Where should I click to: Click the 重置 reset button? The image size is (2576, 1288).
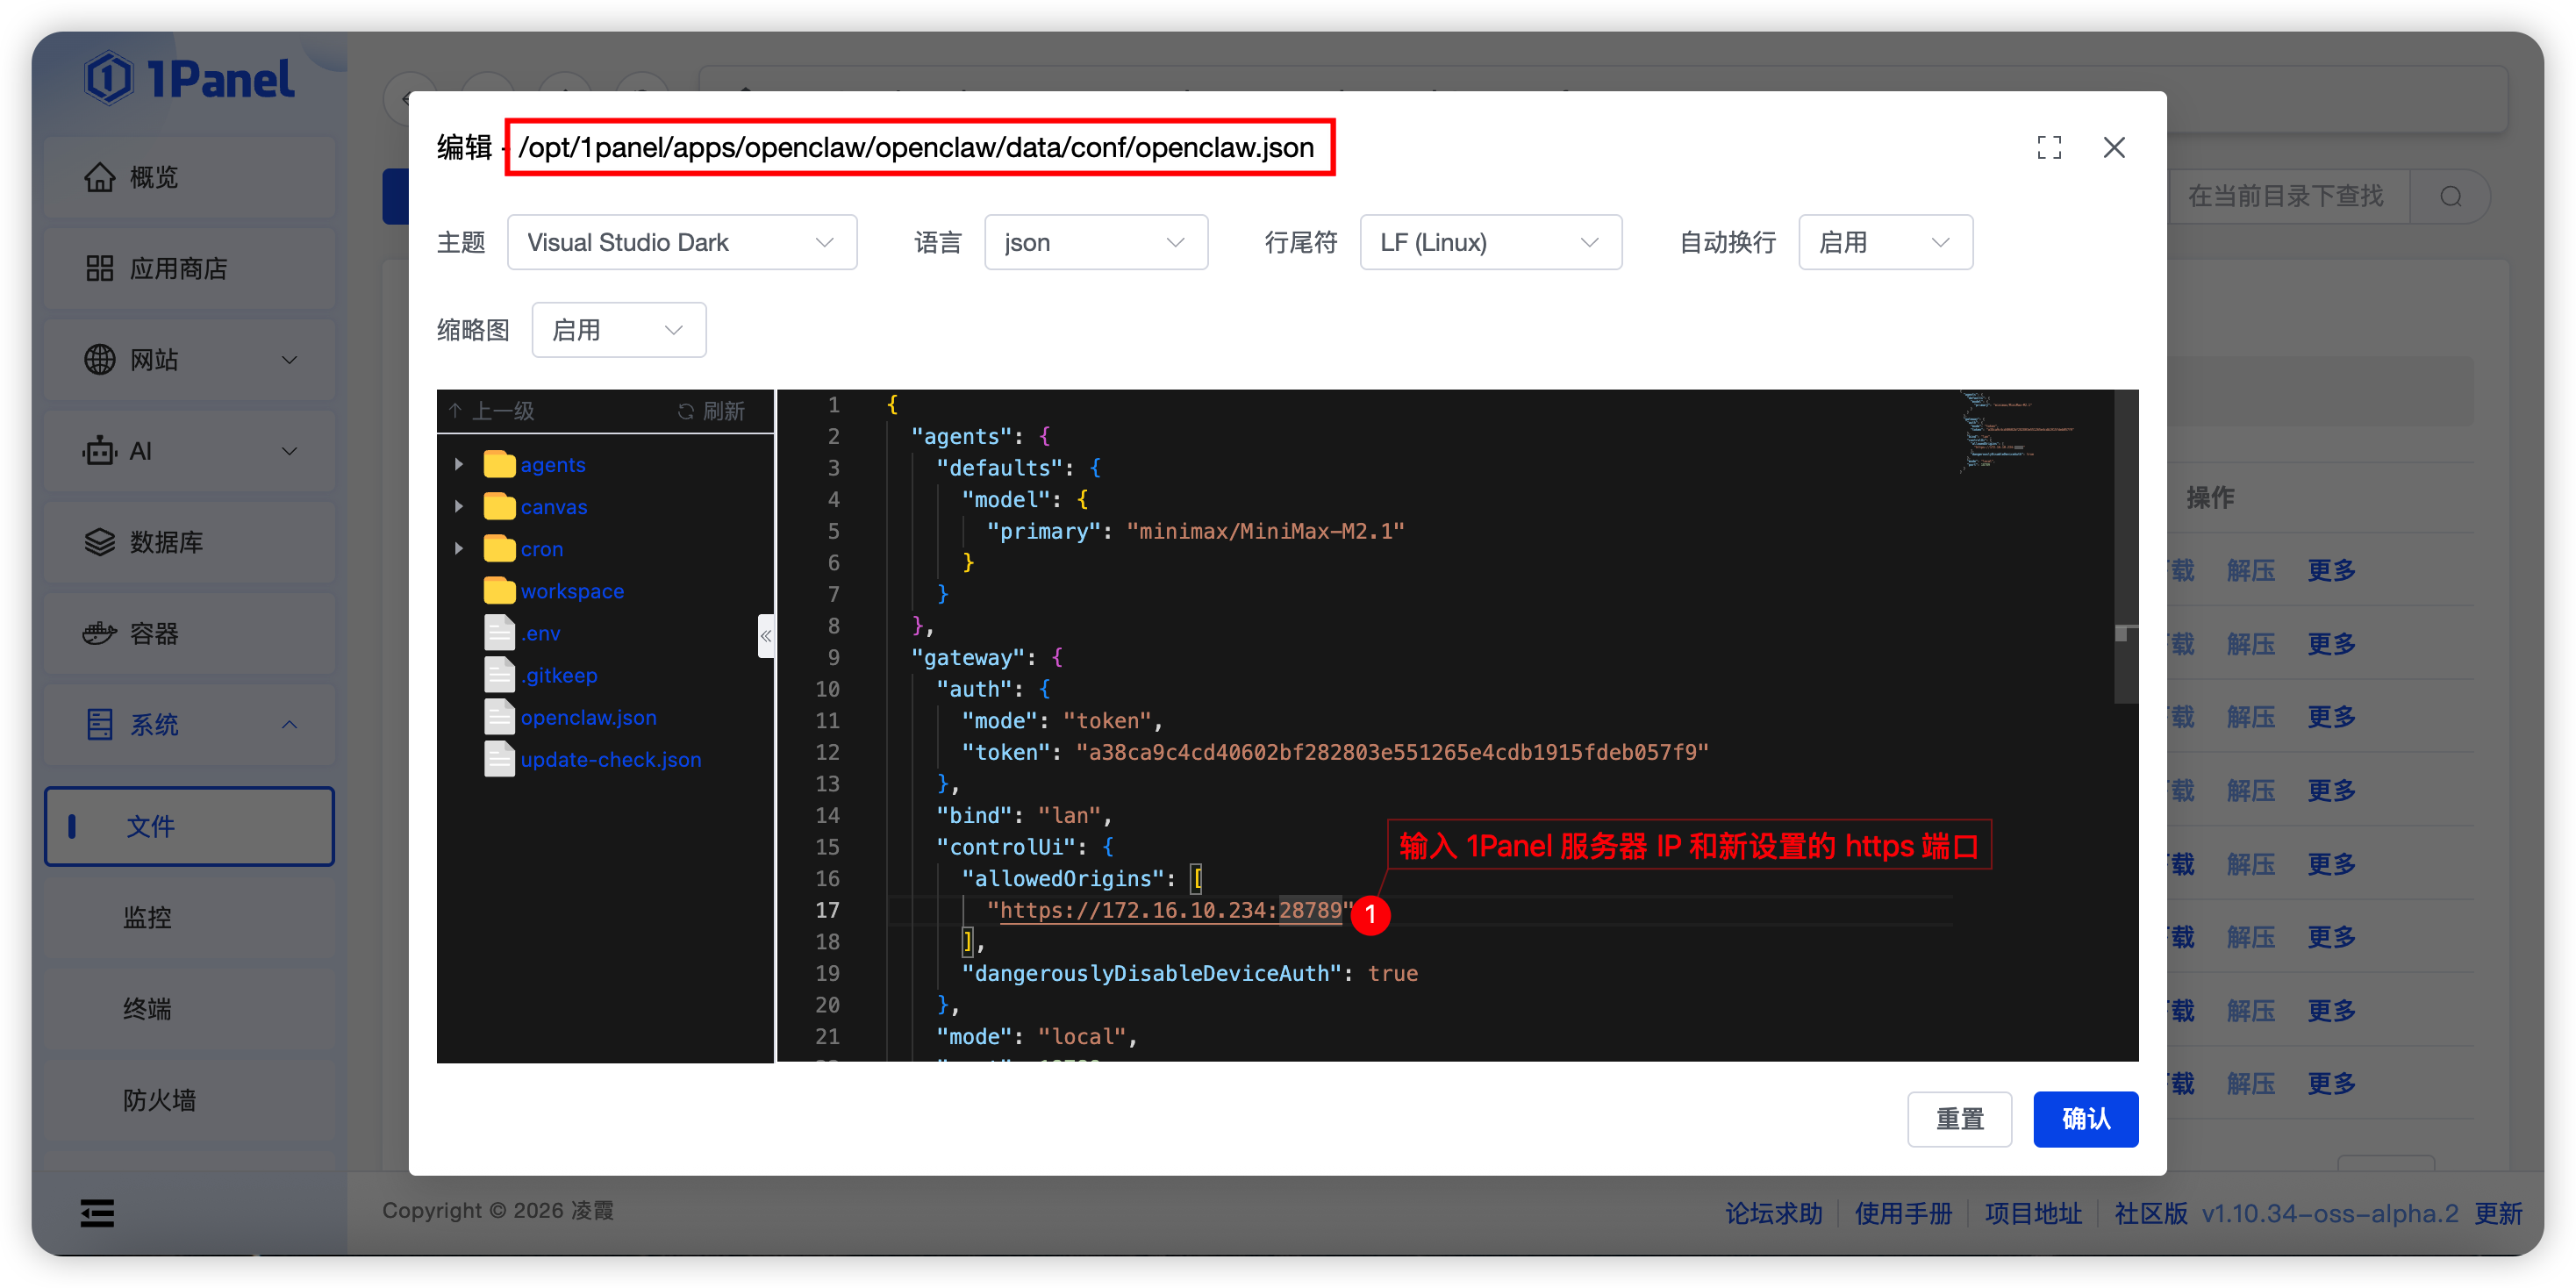(x=1959, y=1119)
